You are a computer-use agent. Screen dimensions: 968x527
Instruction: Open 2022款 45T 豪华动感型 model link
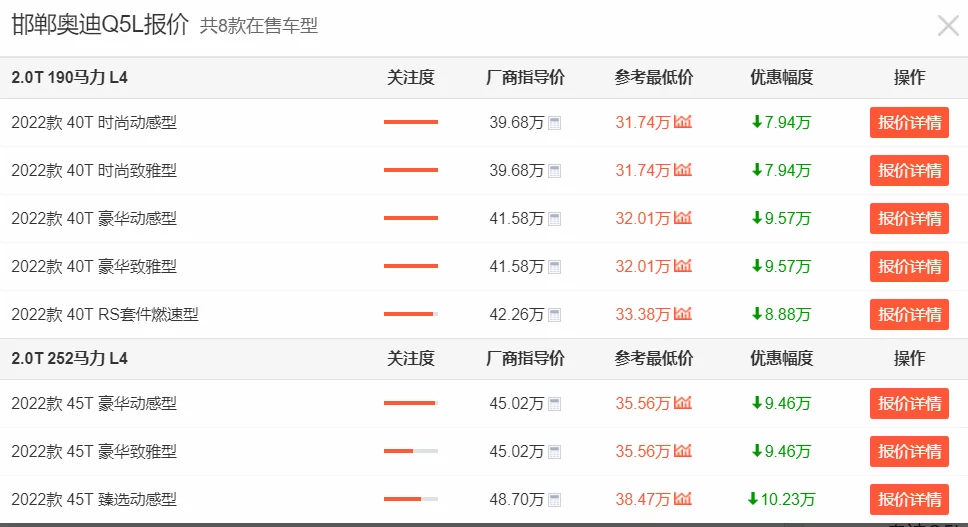tap(94, 404)
